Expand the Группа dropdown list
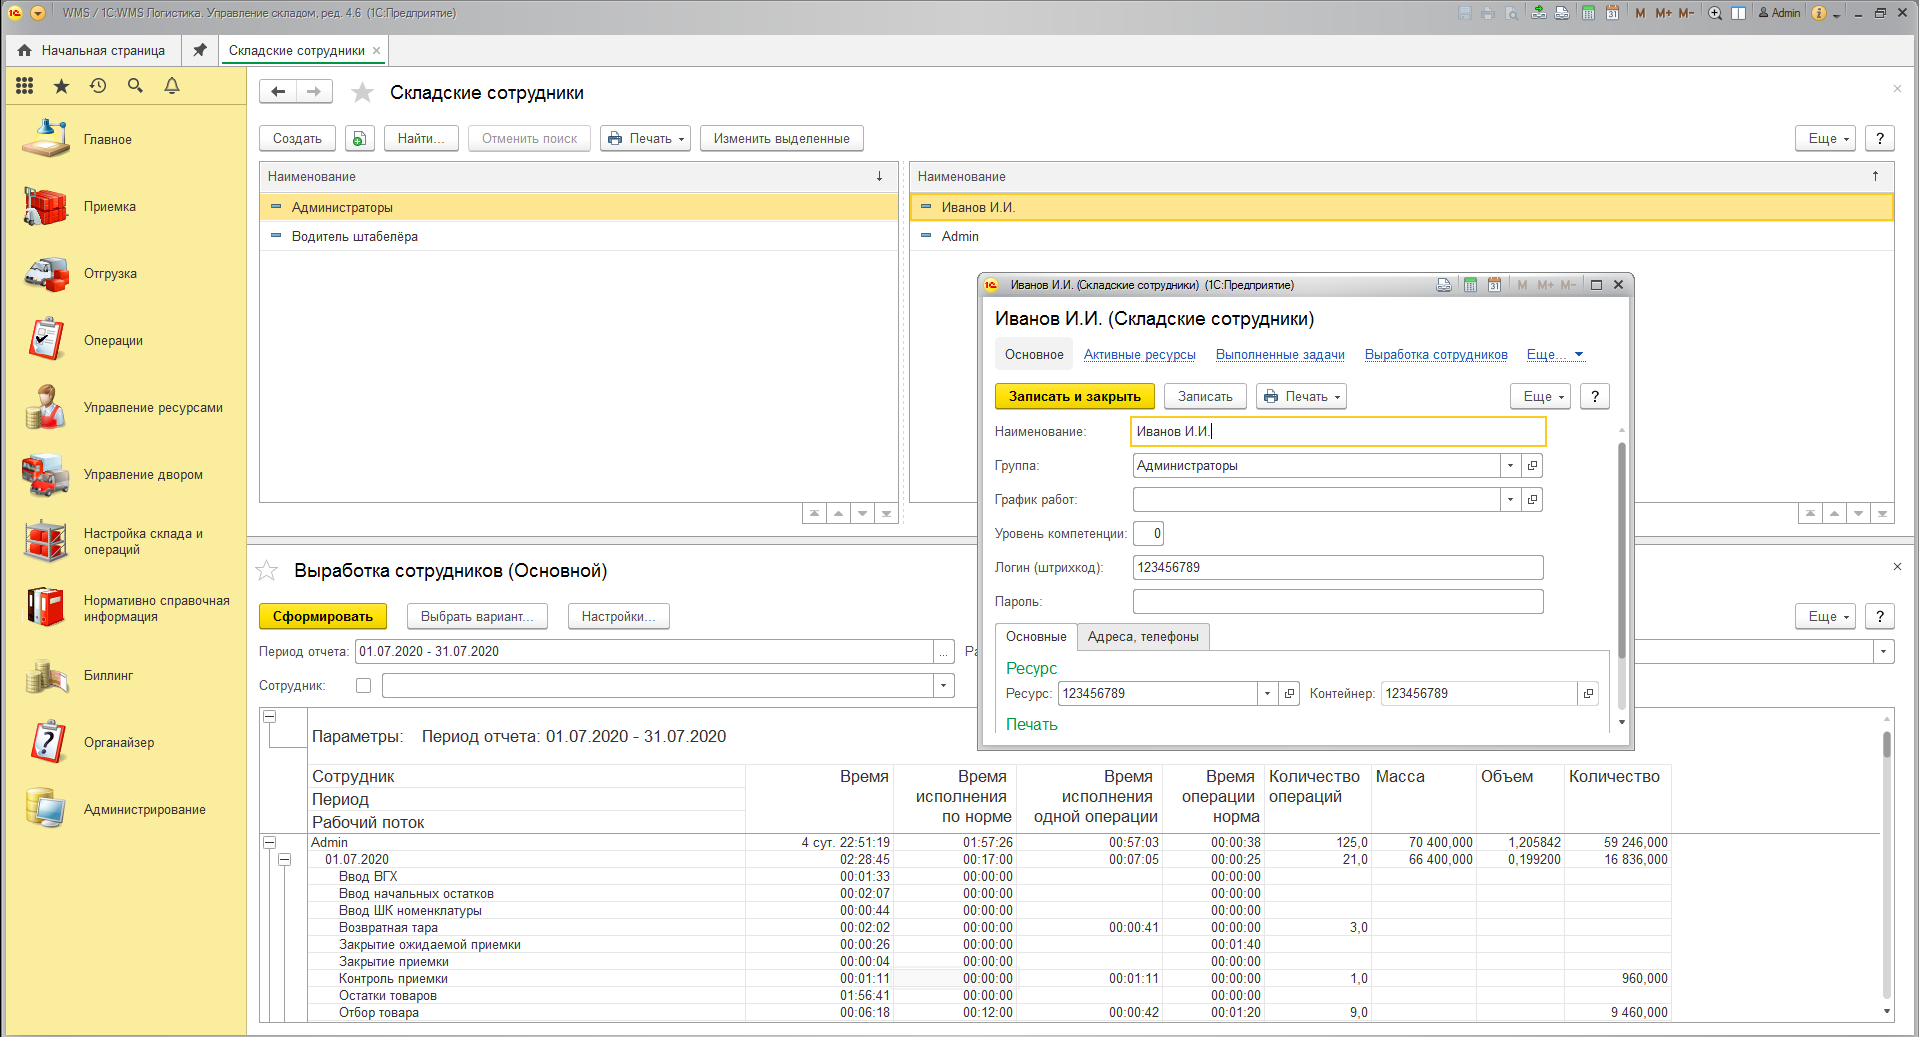 point(1510,466)
